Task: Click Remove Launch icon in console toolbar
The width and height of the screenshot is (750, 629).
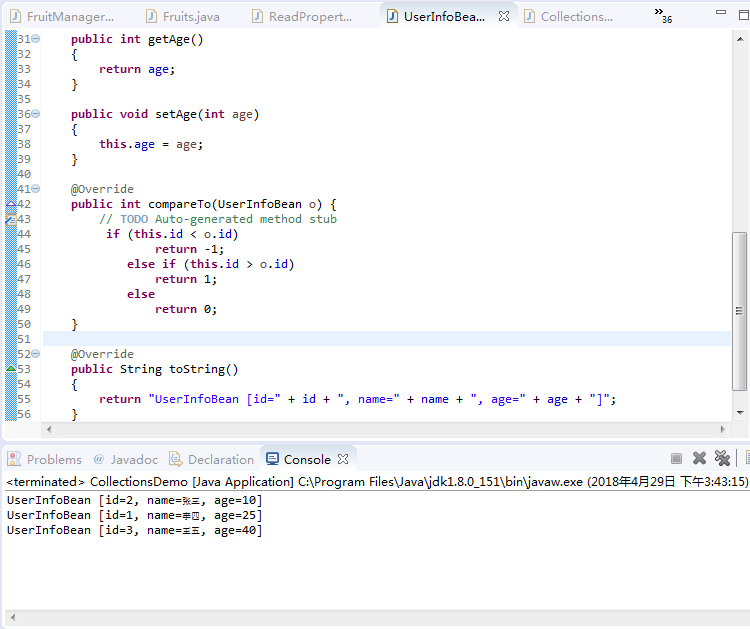Action: click(x=699, y=458)
